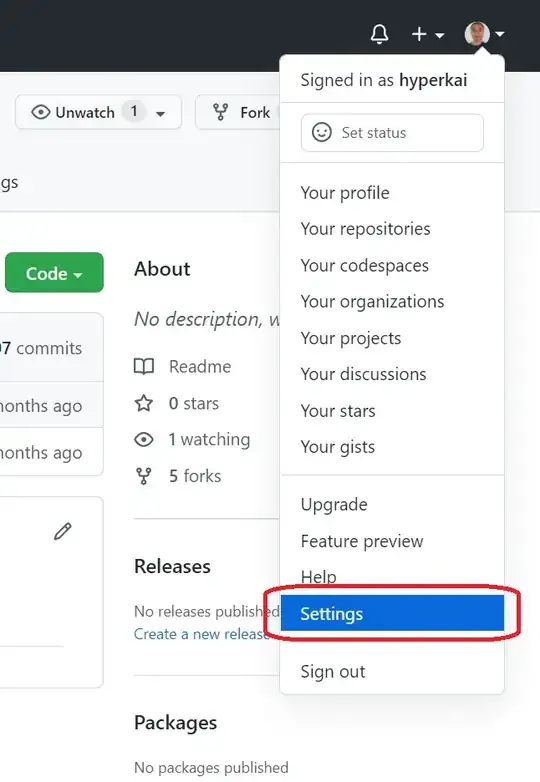Open the notifications bell
The width and height of the screenshot is (540, 782).
coord(379,34)
